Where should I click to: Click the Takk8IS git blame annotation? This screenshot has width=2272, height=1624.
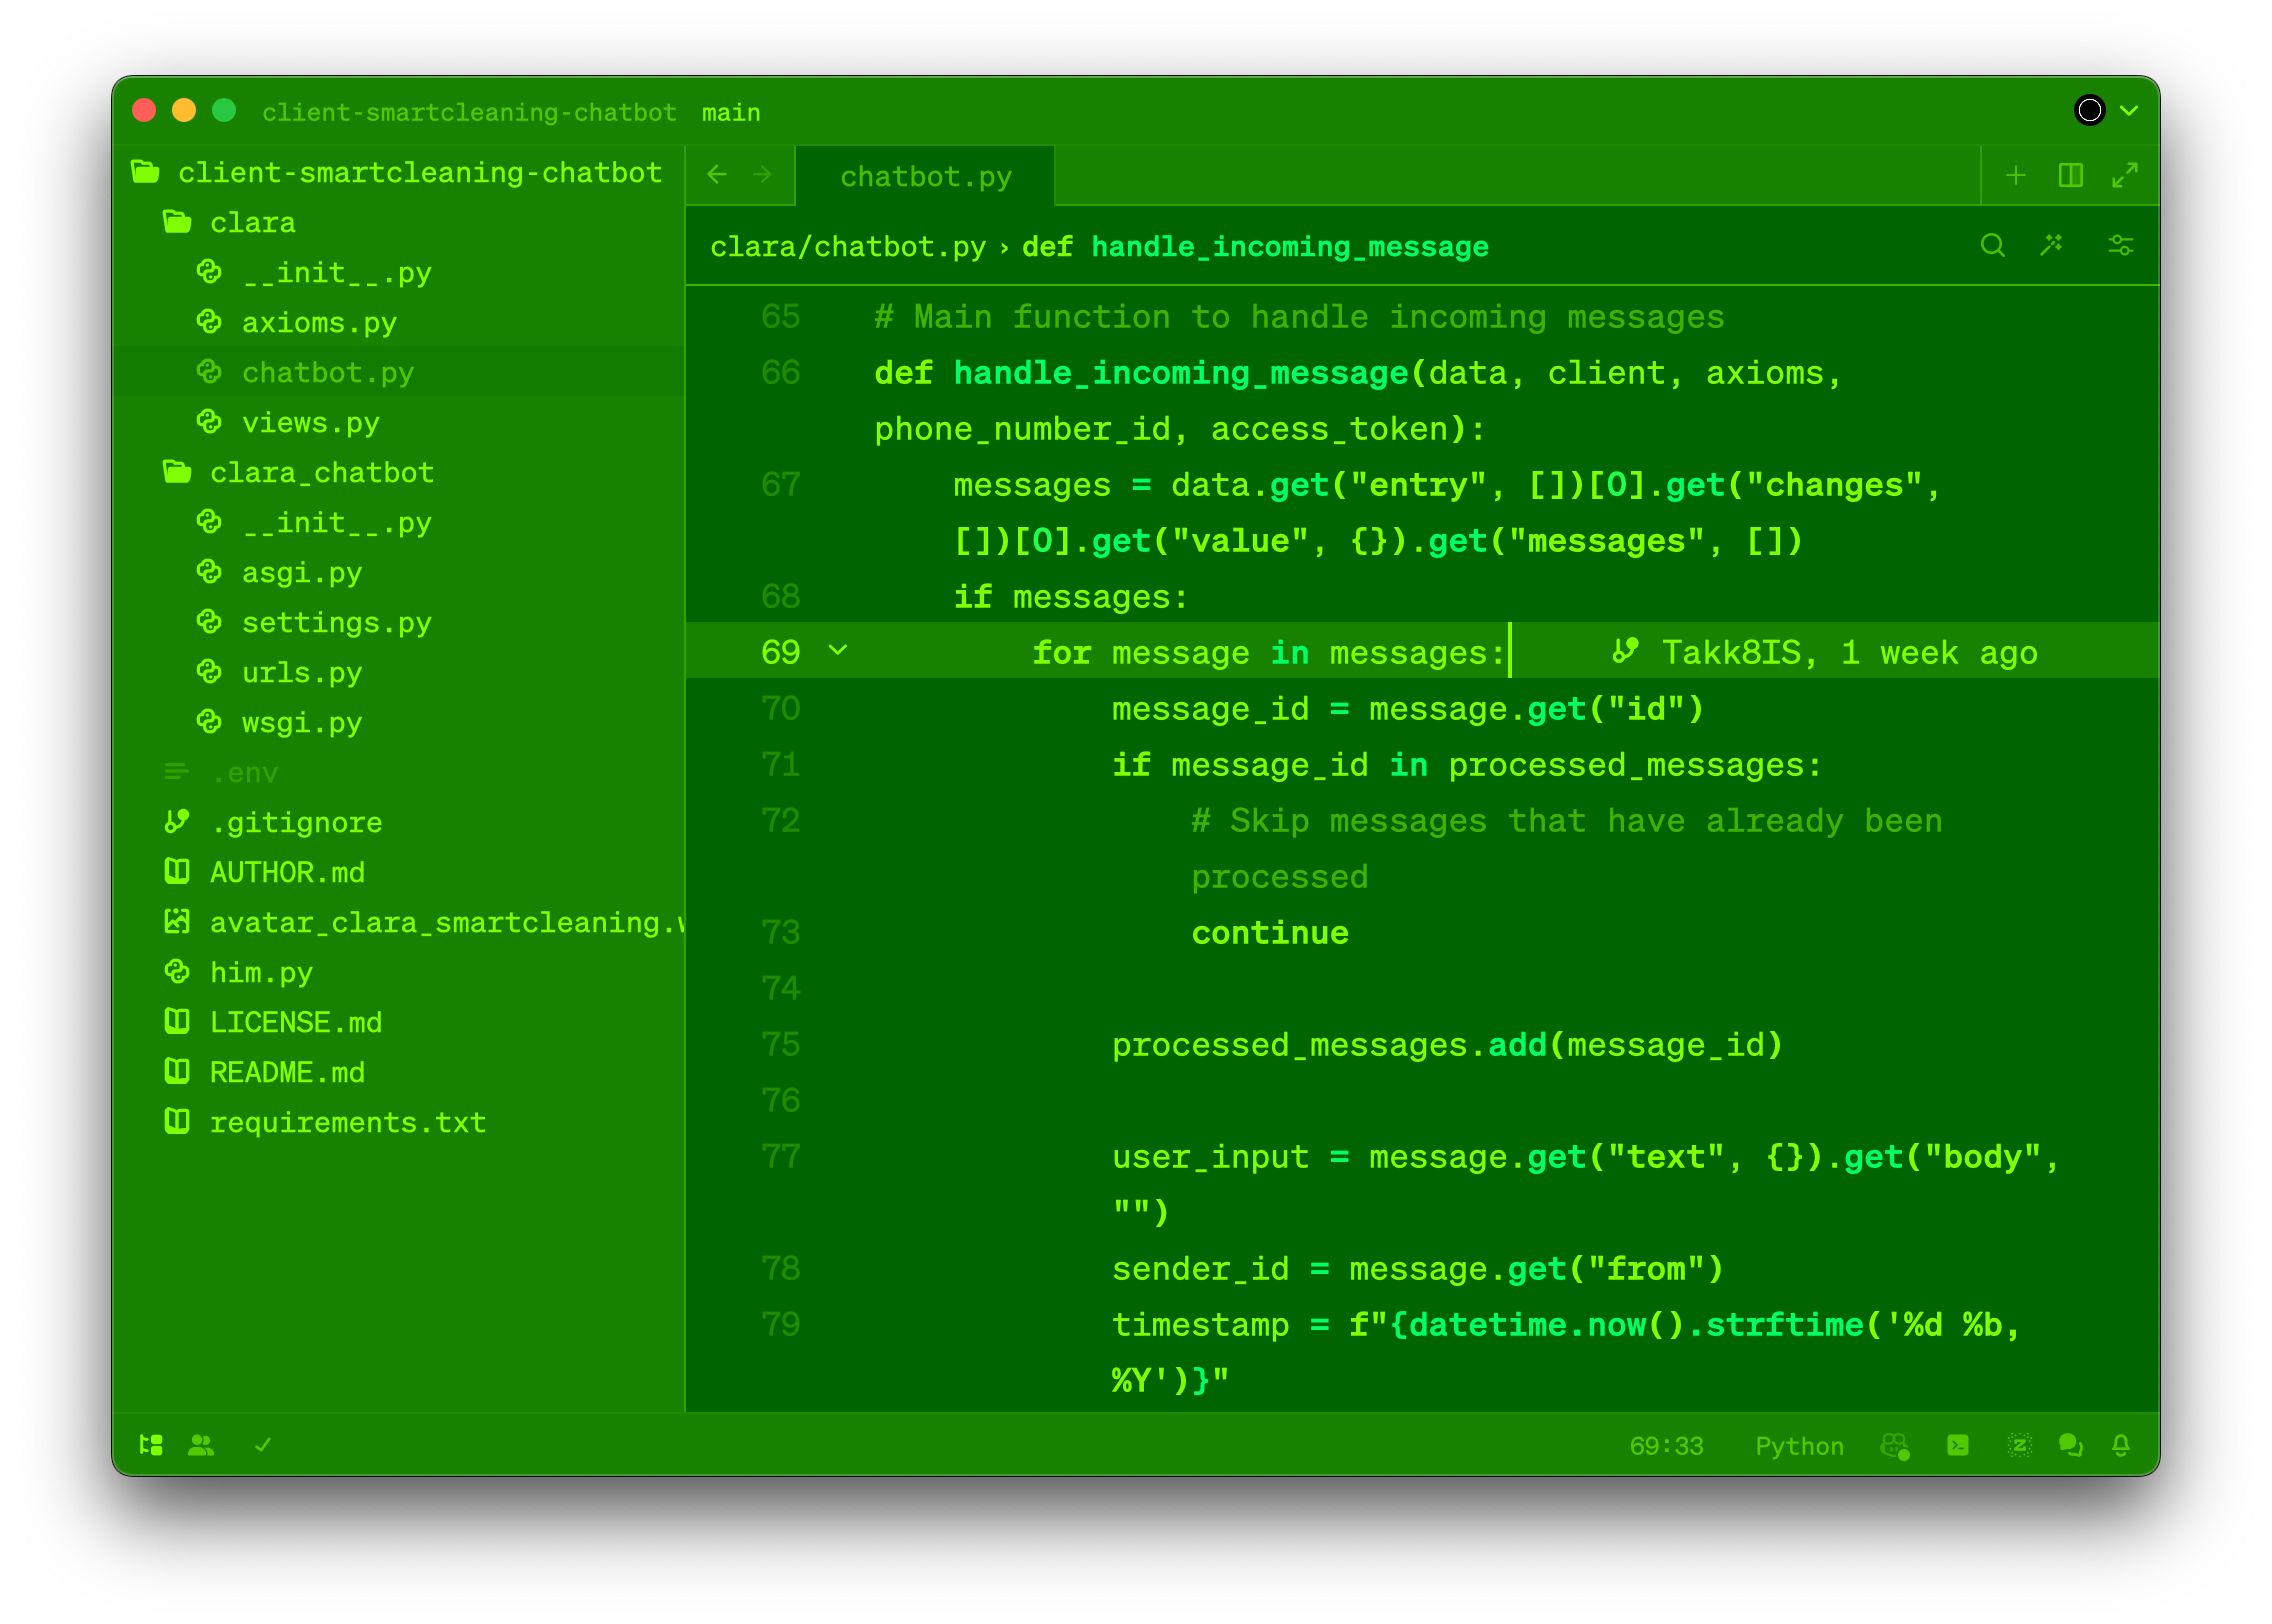[1825, 652]
